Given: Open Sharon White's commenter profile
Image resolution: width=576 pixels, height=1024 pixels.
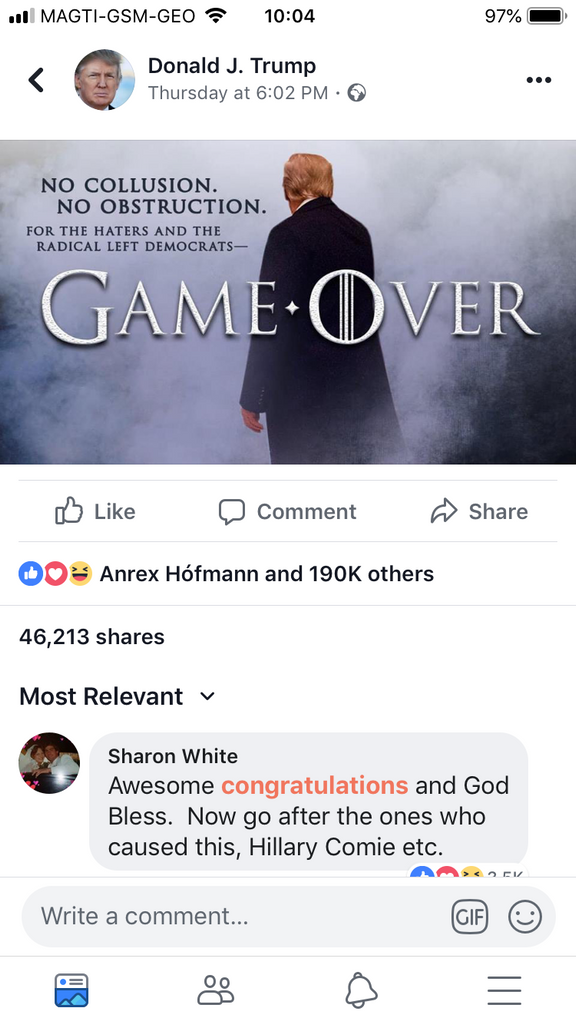Looking at the screenshot, I should tap(49, 763).
